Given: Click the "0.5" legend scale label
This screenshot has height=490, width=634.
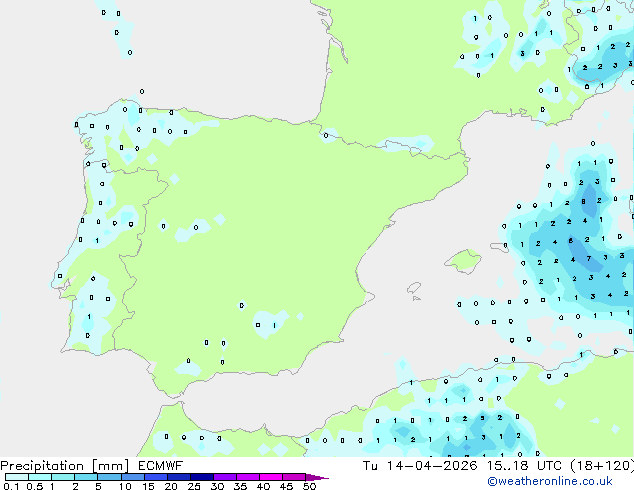Looking at the screenshot, I should click(34, 486).
